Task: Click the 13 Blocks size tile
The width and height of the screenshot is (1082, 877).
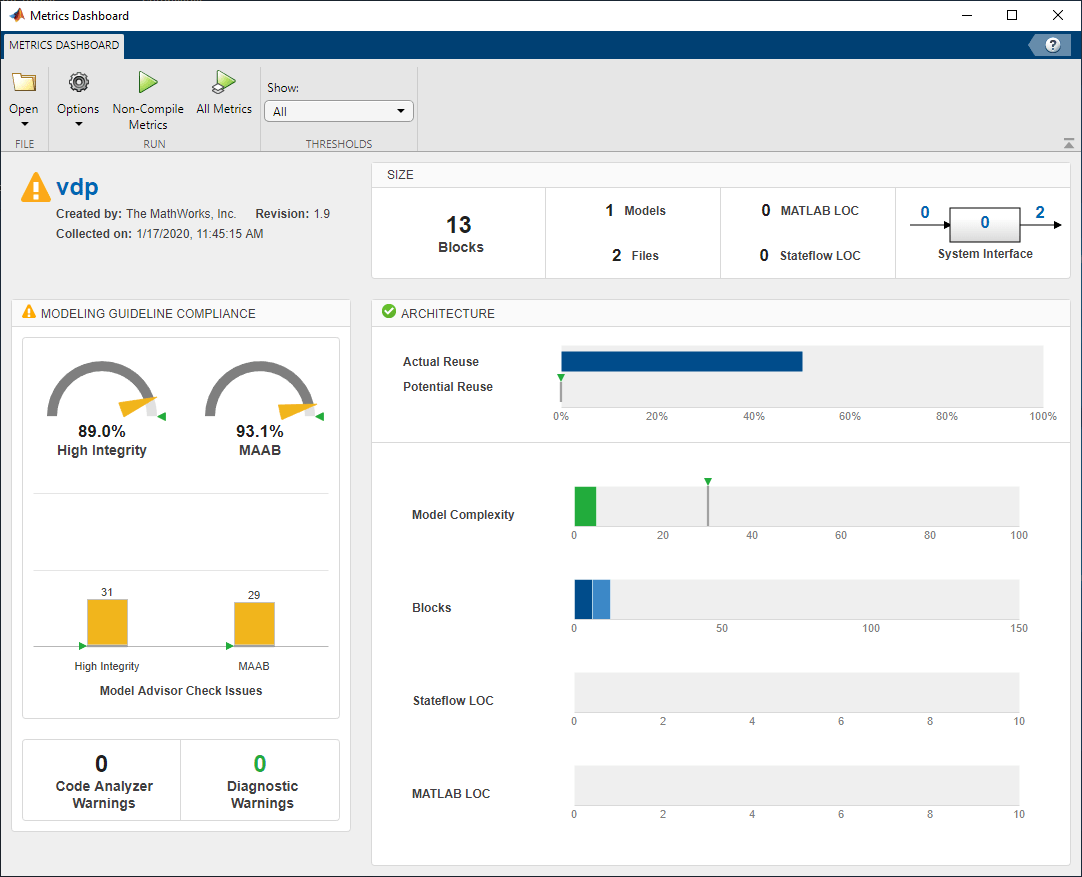Action: pos(458,234)
